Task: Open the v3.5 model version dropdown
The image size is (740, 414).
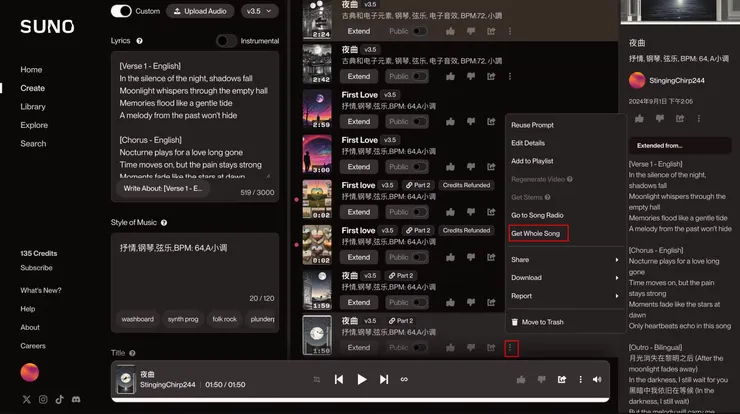Action: pyautogui.click(x=259, y=11)
